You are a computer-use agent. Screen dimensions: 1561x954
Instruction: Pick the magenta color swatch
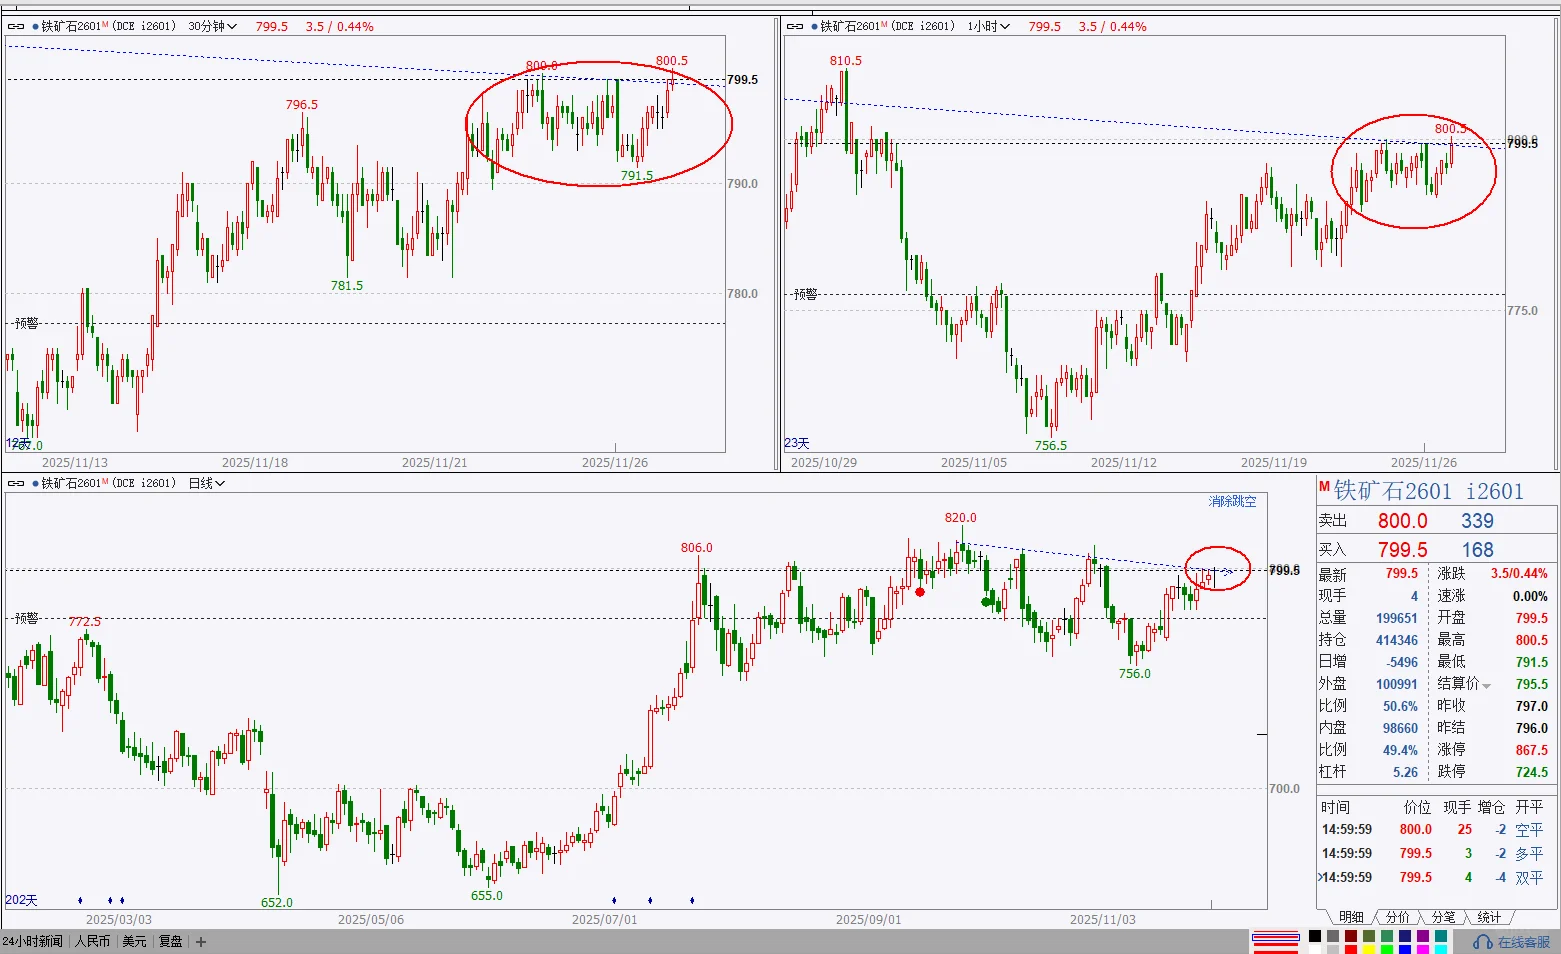pos(1423,949)
